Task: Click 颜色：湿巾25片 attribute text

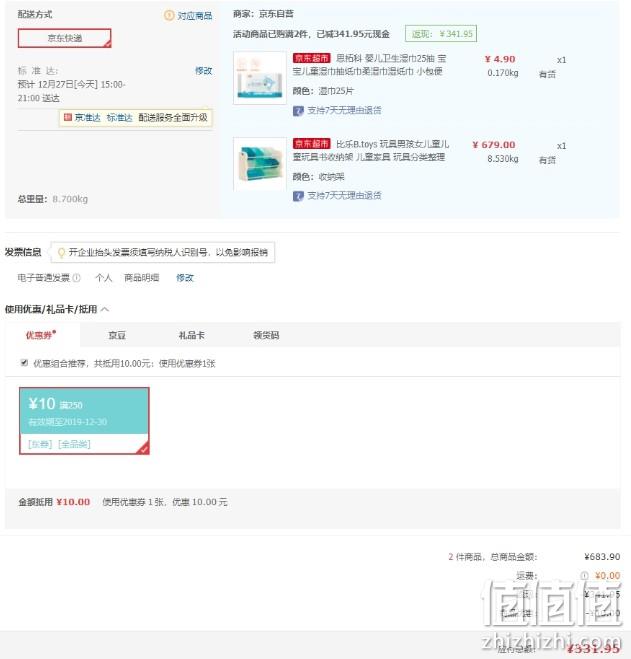Action: coord(323,91)
